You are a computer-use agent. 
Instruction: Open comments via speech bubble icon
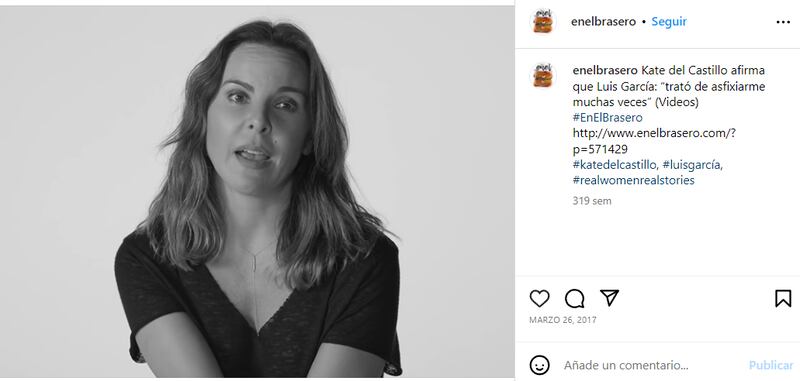(x=574, y=298)
